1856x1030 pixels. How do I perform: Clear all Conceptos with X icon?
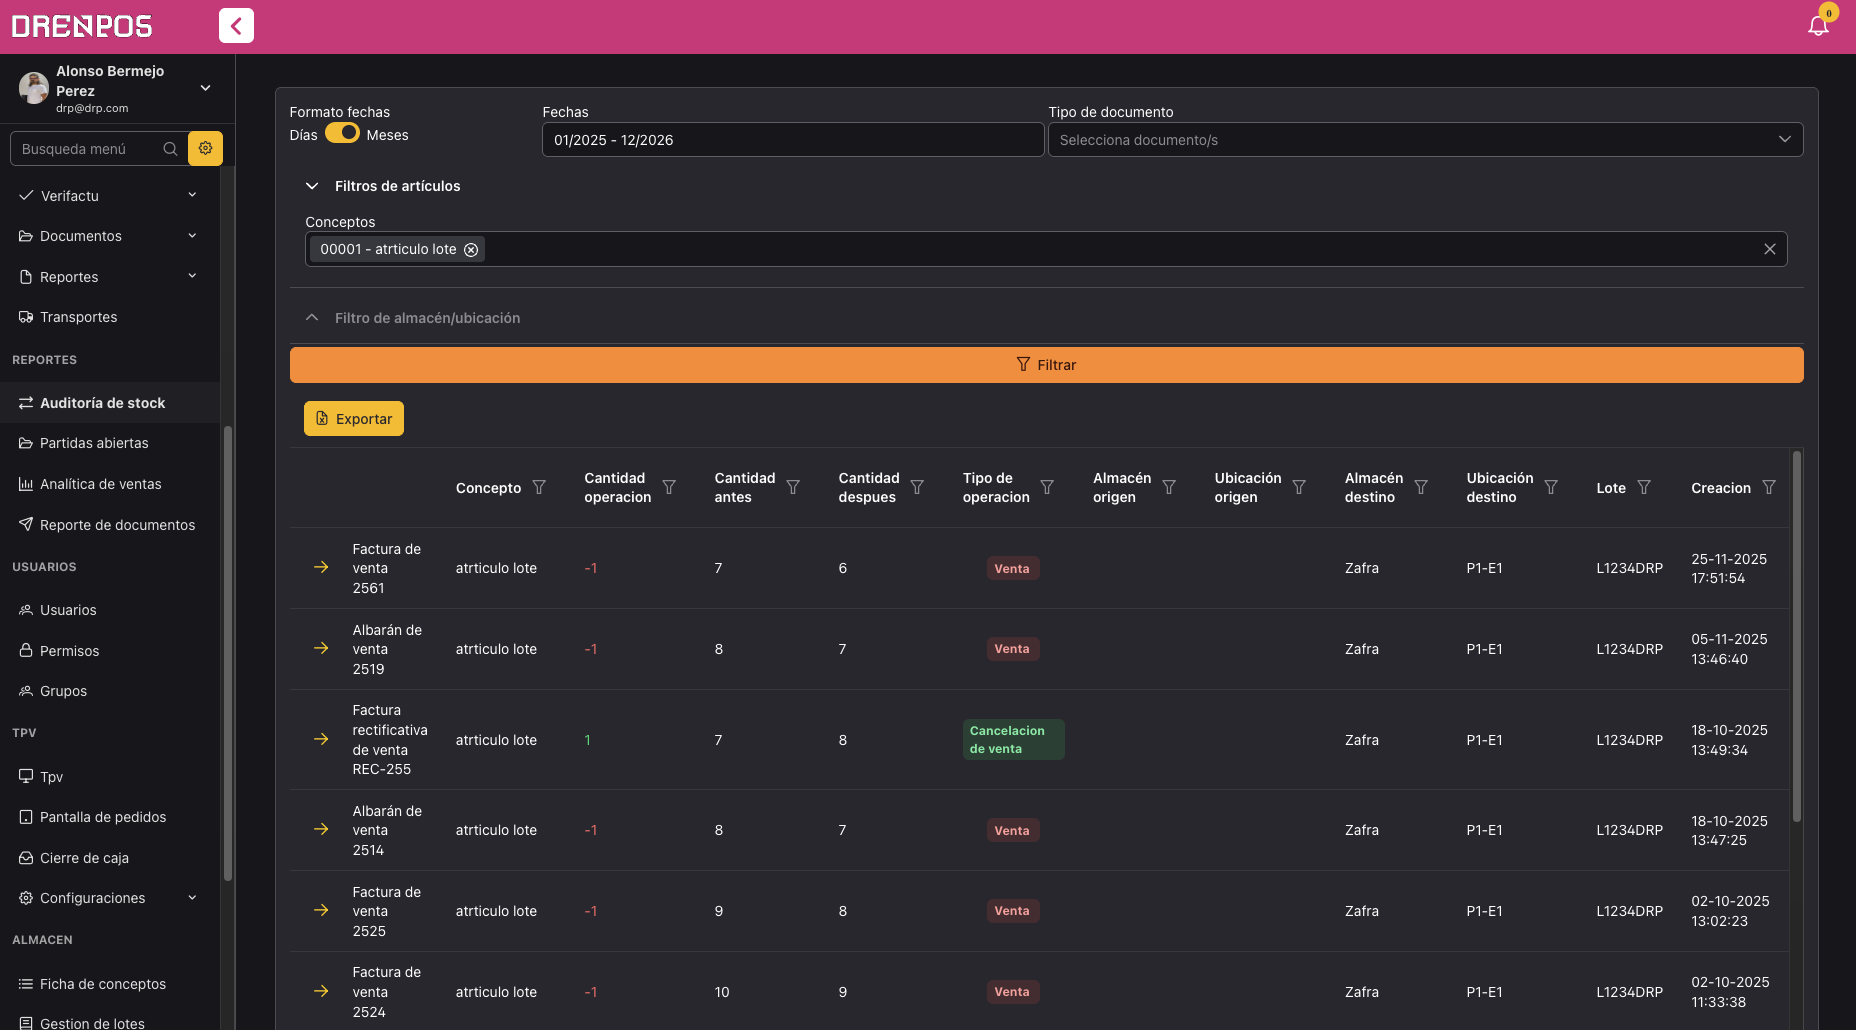[1769, 249]
